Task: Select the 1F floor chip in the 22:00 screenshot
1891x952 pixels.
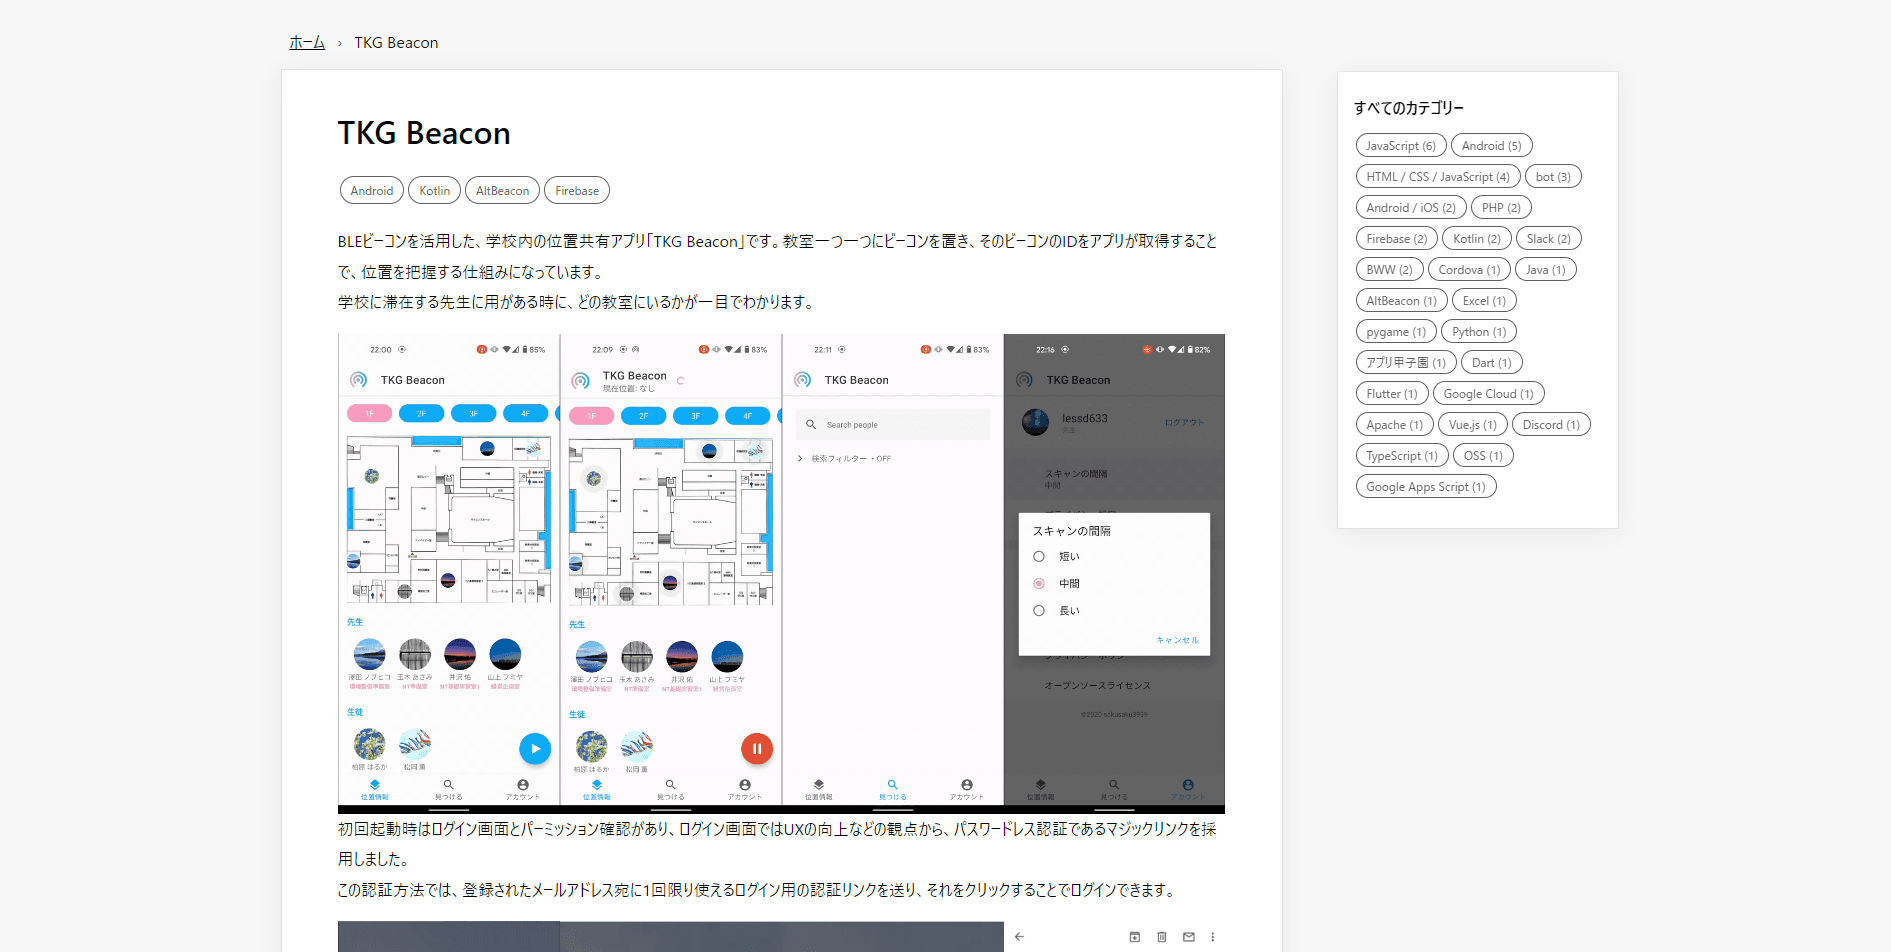Action: [369, 414]
